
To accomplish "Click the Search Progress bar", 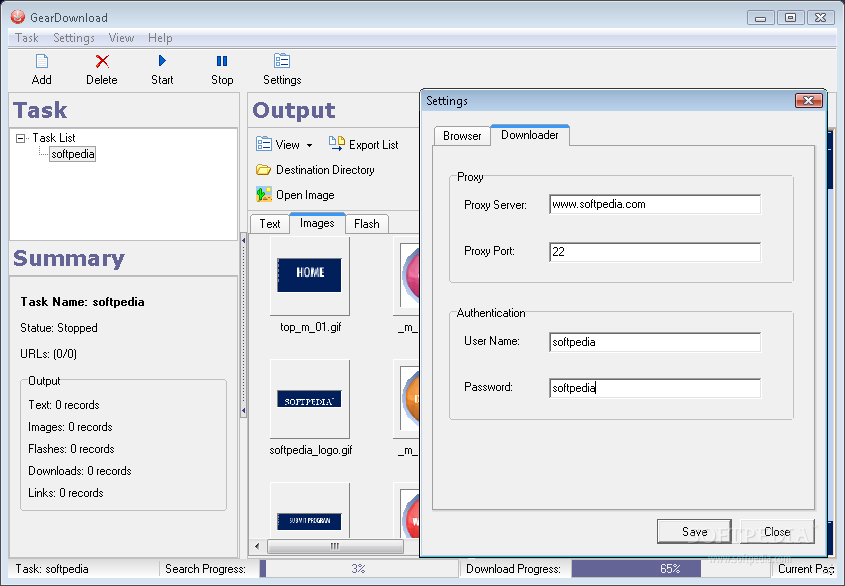I will 358,569.
